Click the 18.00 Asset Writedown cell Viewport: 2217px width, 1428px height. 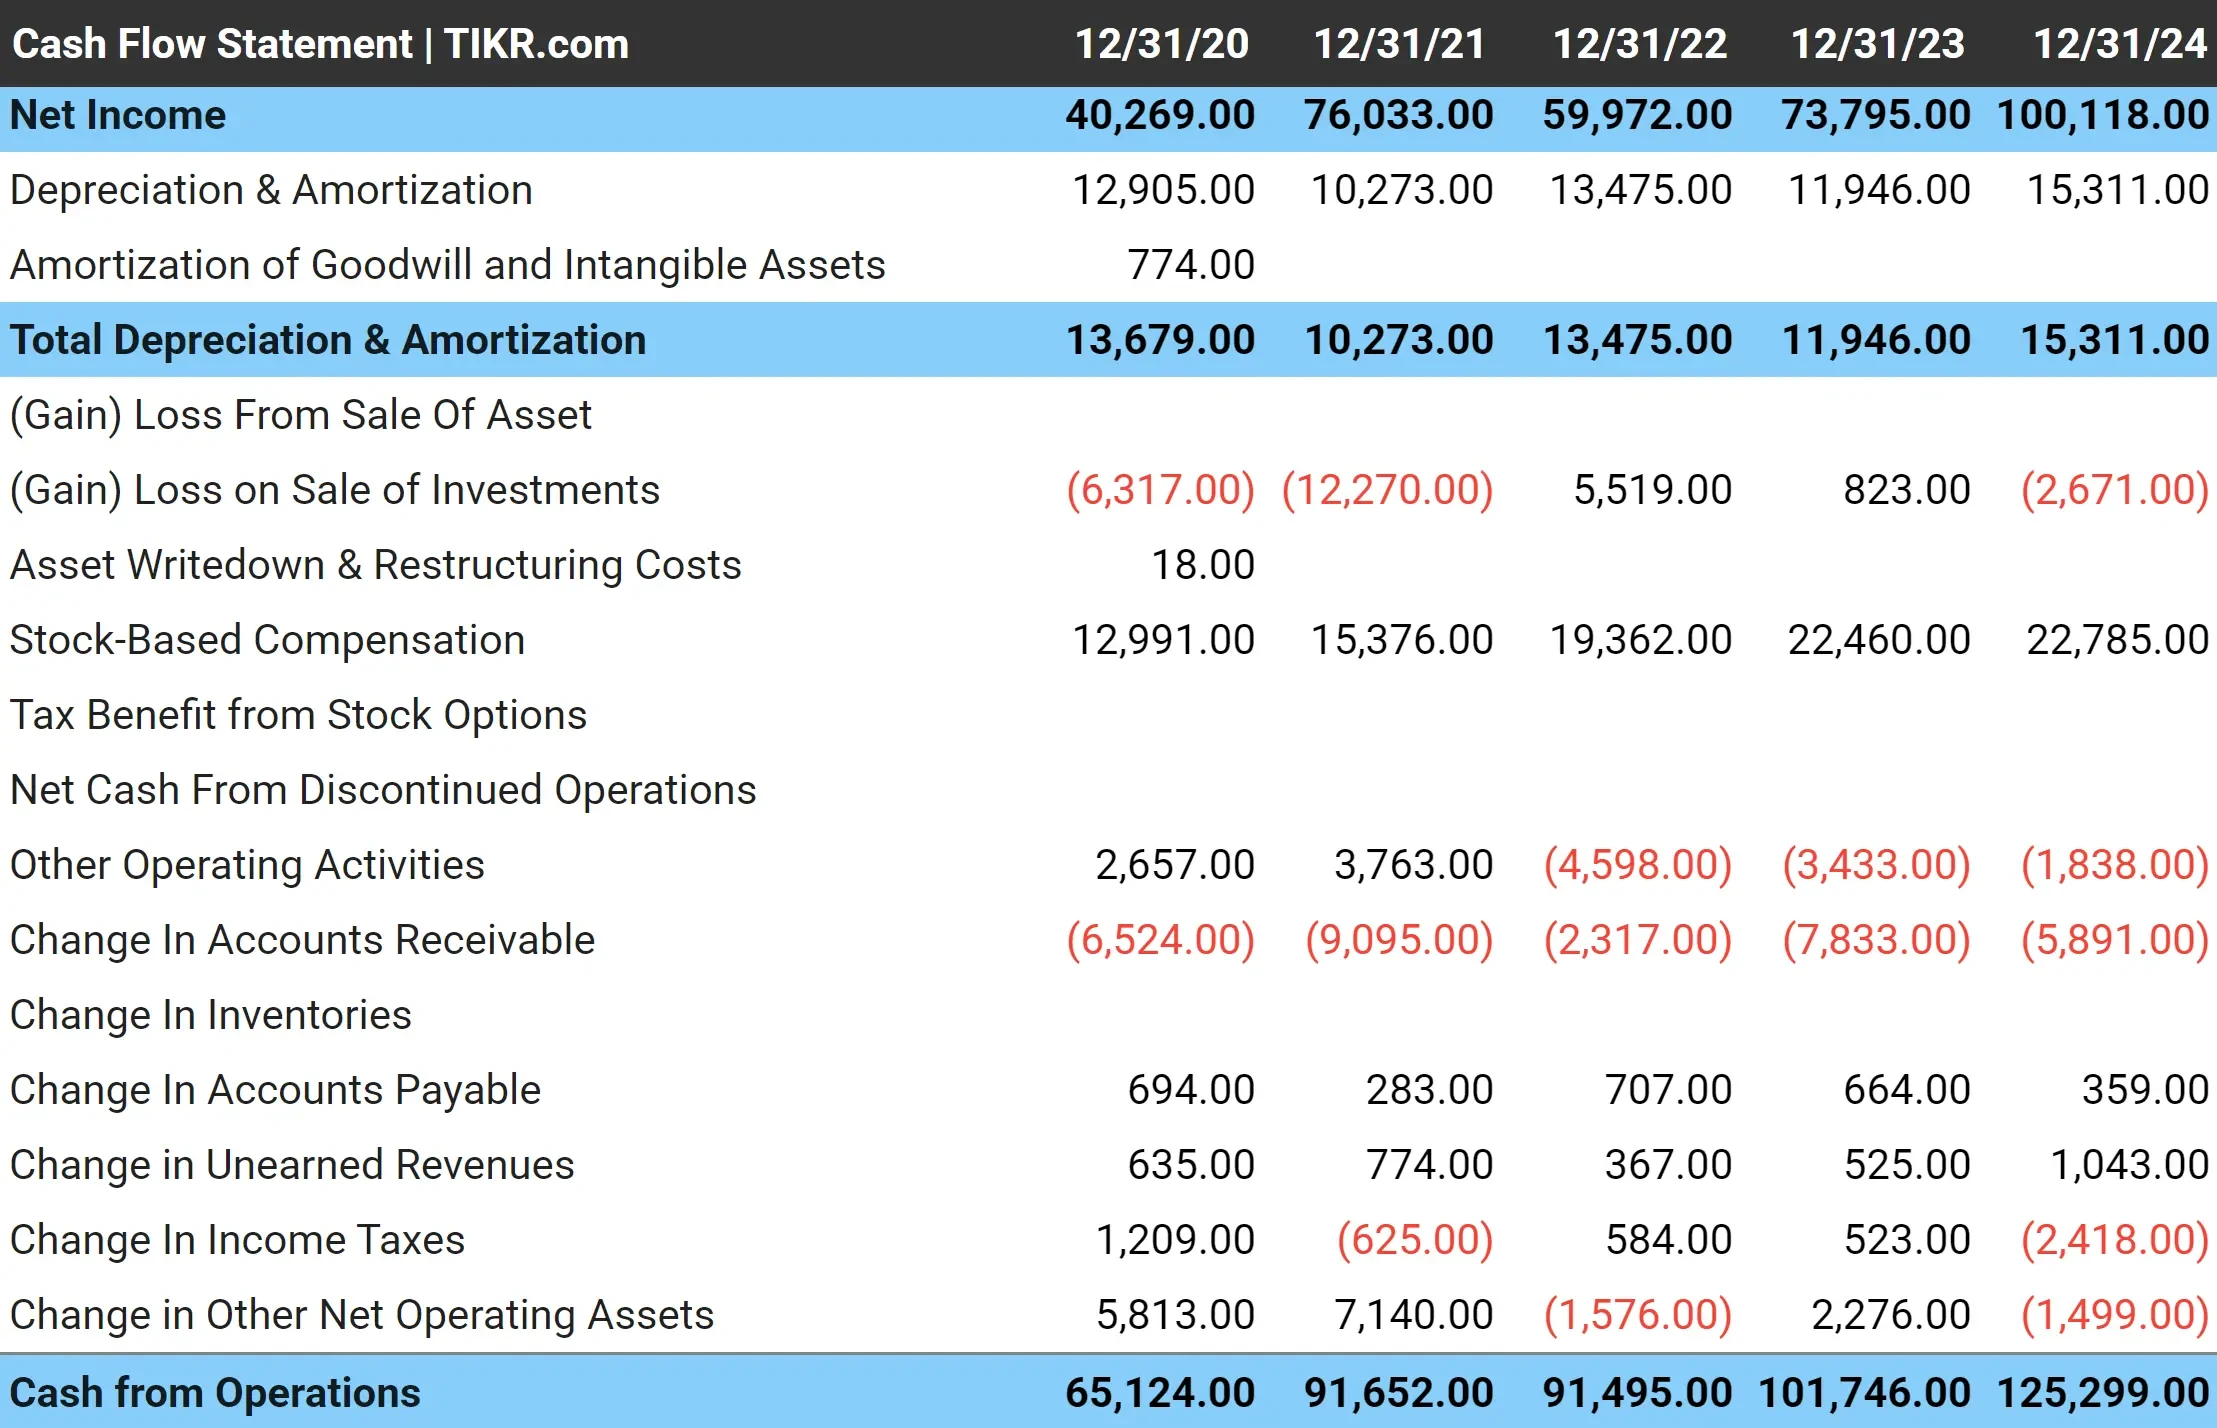1202,565
